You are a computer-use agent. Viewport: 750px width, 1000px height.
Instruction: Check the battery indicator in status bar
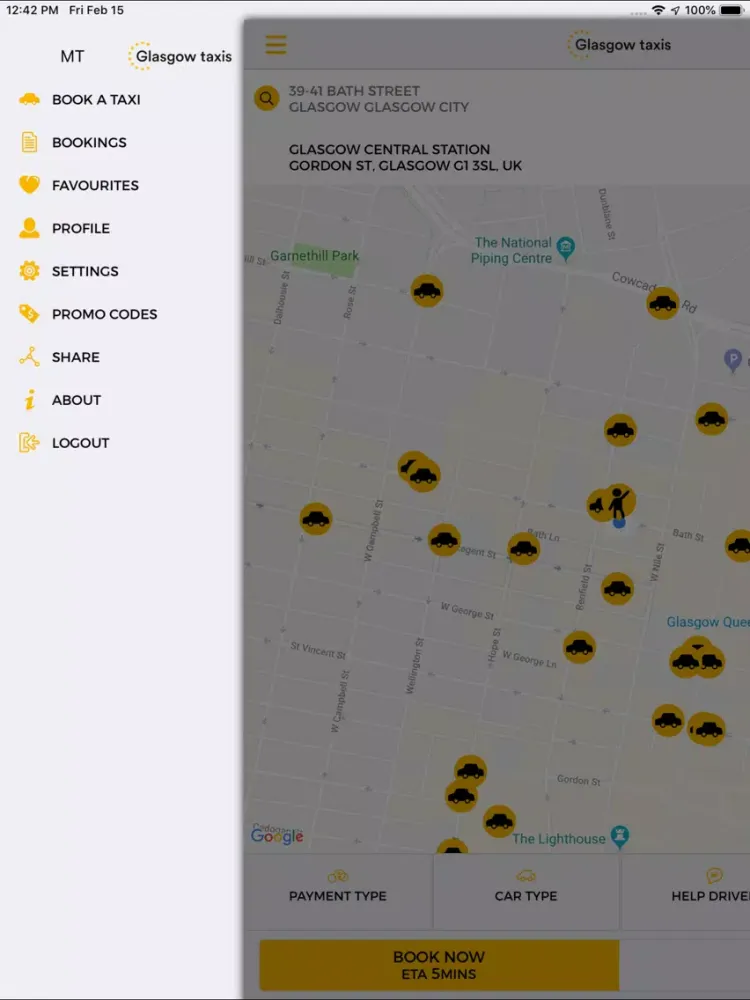tap(732, 10)
